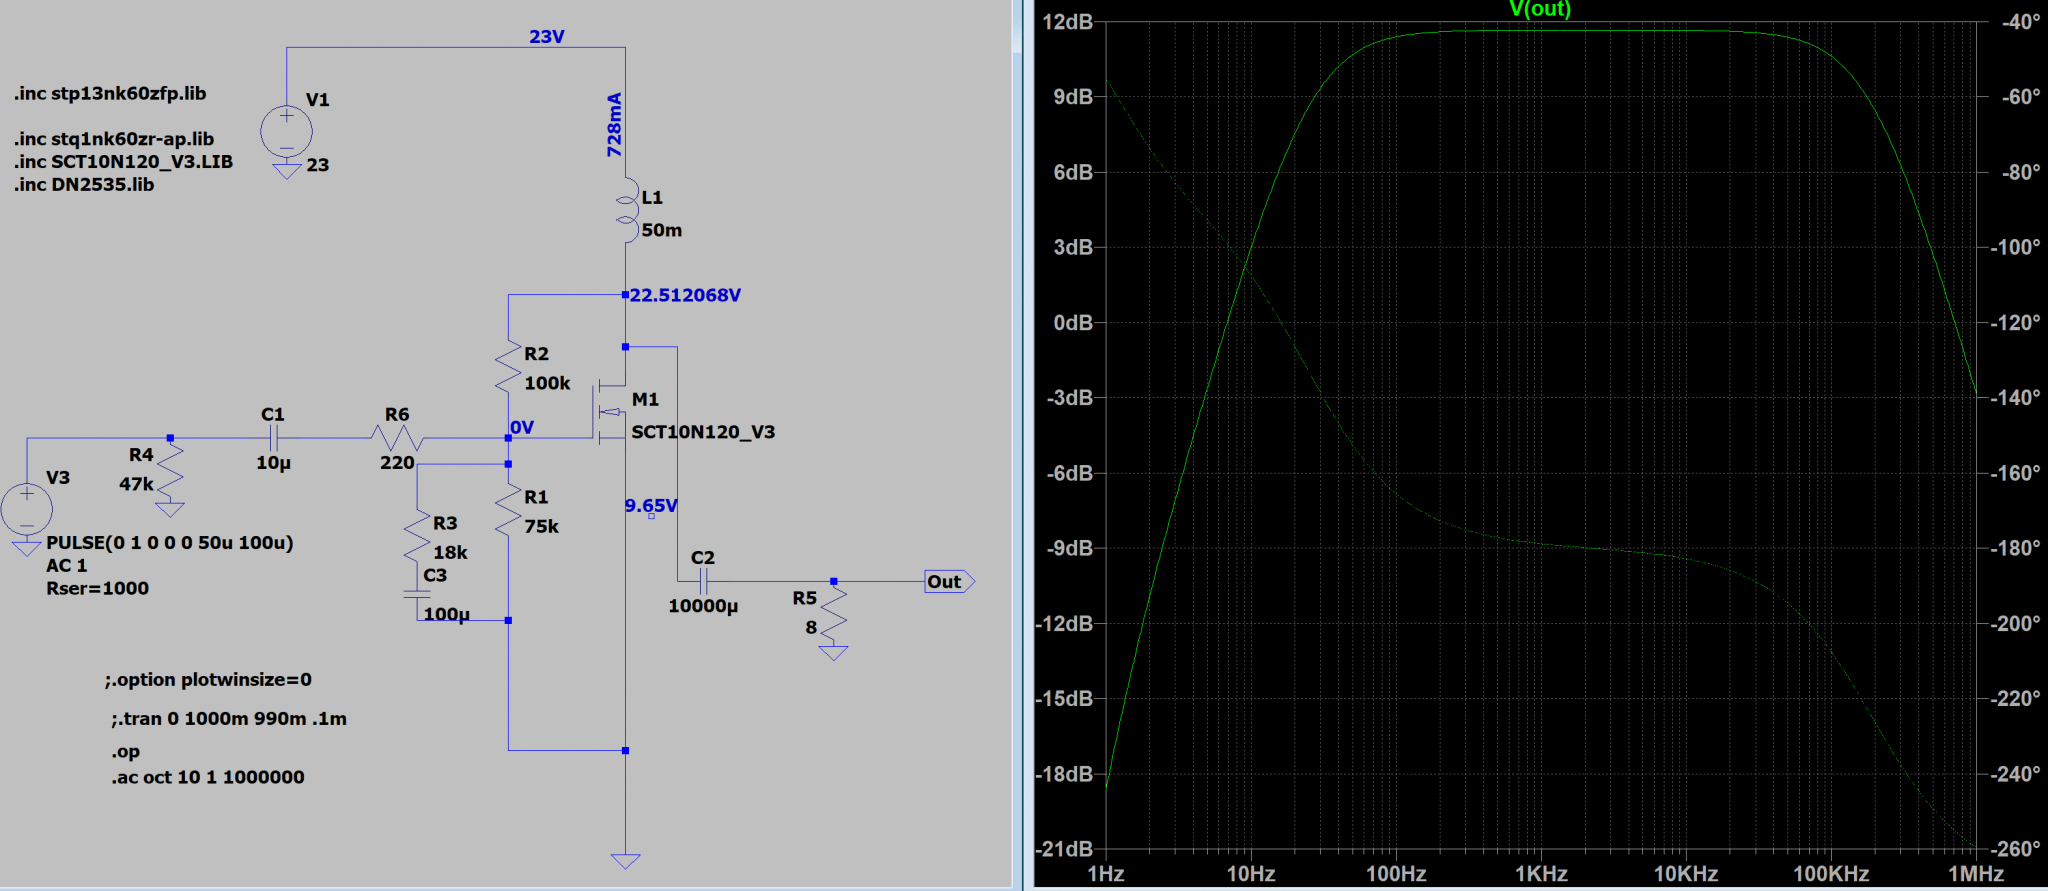This screenshot has width=2048, height=891.
Task: Click the 1MHz frequency axis label
Action: pos(1976,874)
